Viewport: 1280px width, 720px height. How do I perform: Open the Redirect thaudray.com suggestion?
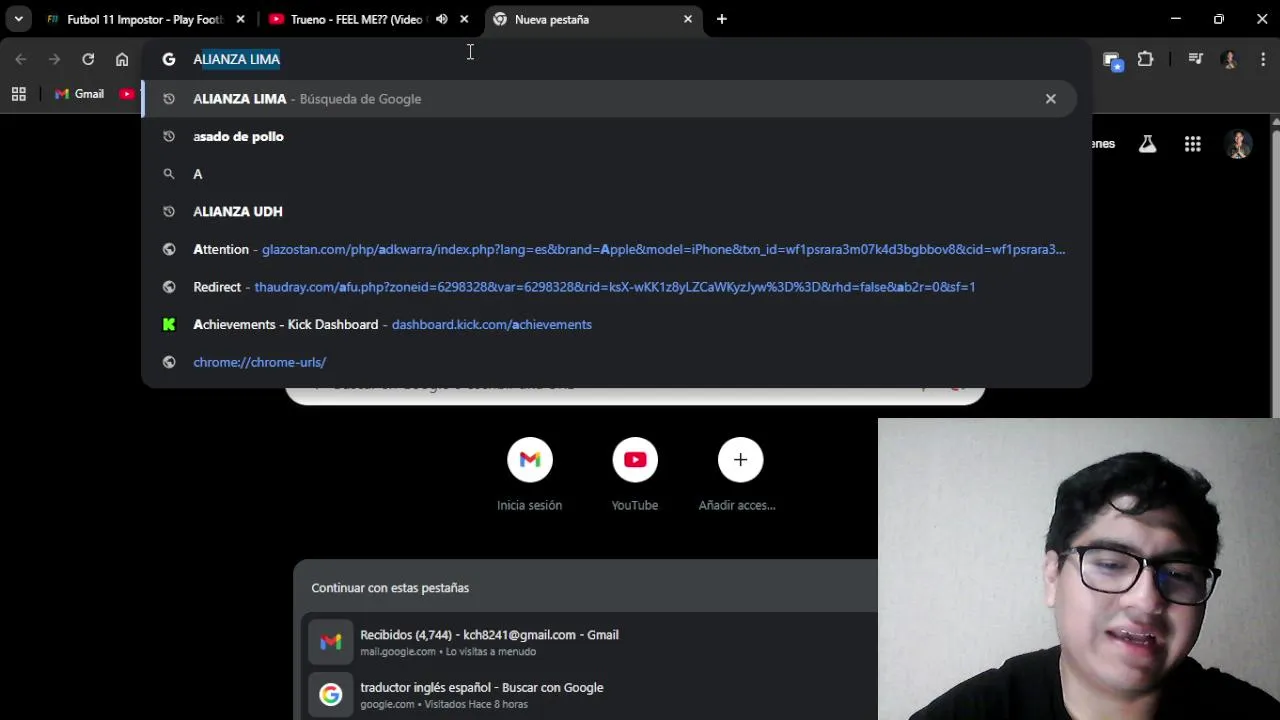[608, 287]
